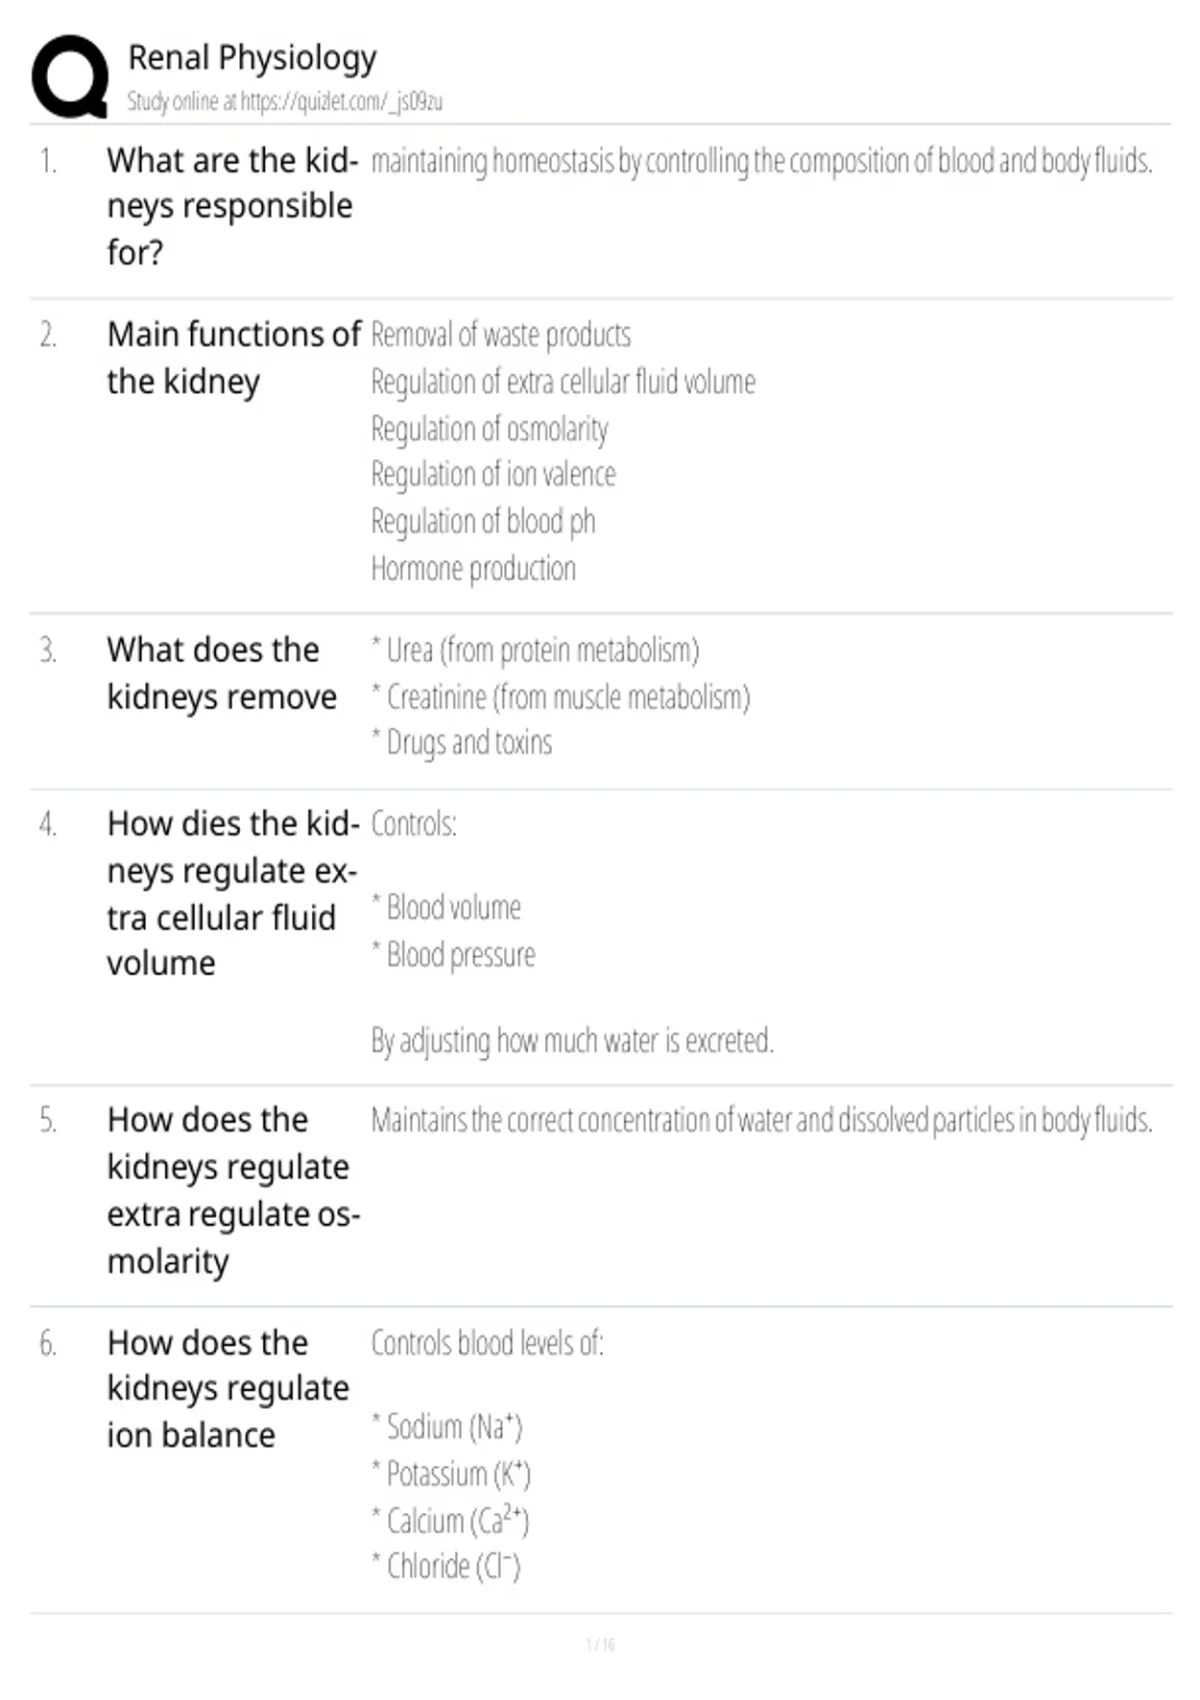Click the Quizlet Q logo icon
The image size is (1200, 1700).
[x=70, y=77]
